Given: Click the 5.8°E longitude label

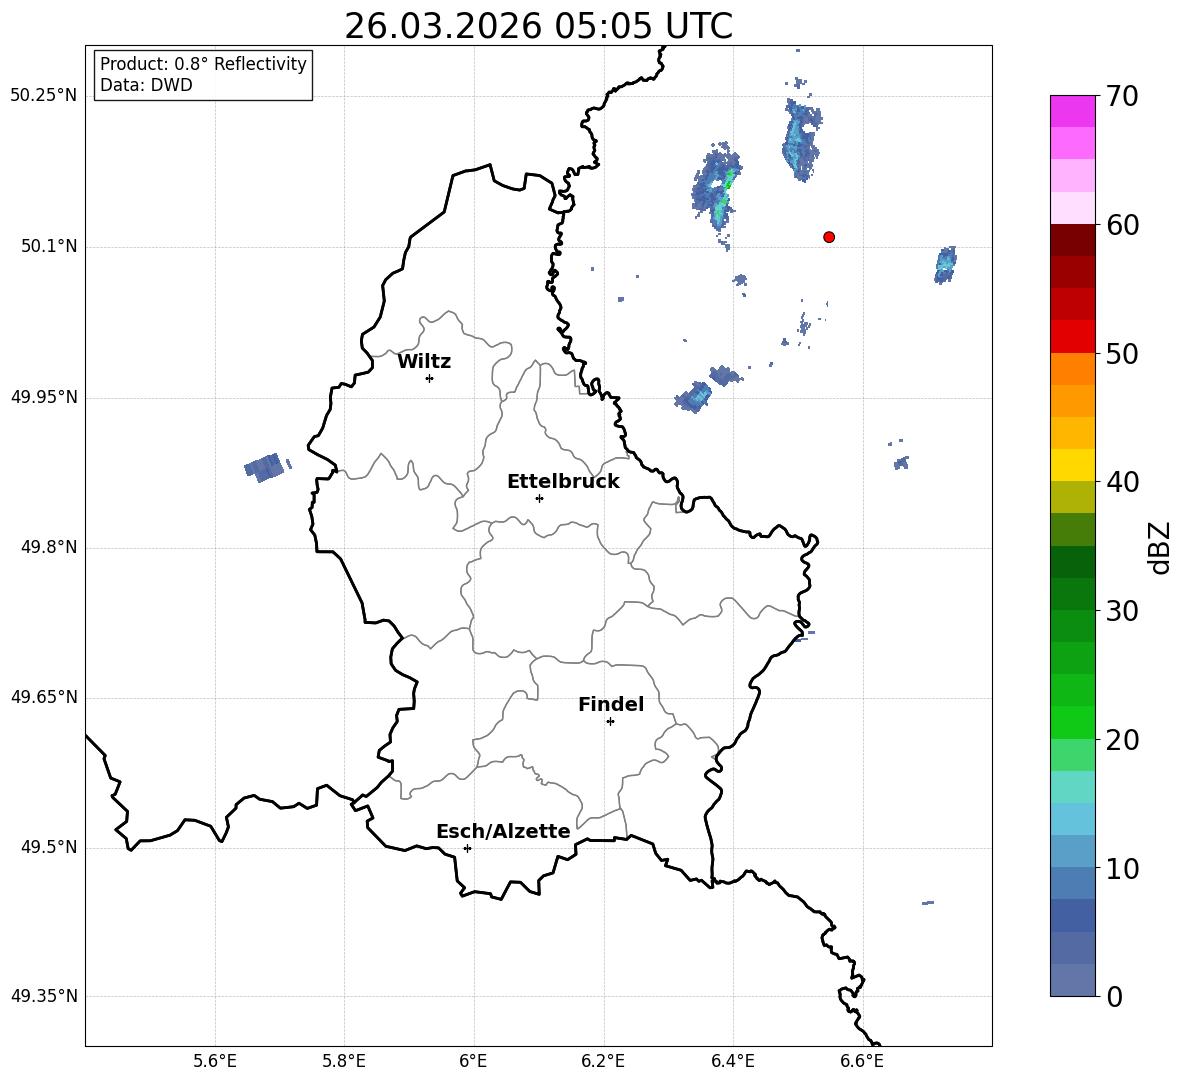Looking at the screenshot, I should tap(344, 1061).
